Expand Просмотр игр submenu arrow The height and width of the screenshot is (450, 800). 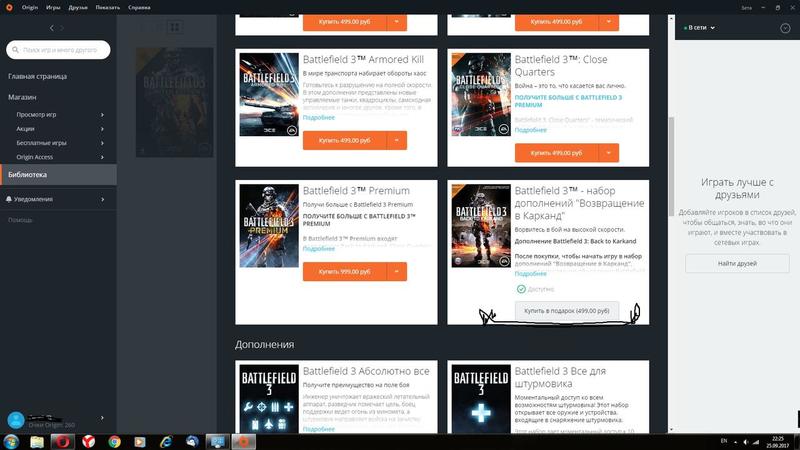(x=103, y=115)
